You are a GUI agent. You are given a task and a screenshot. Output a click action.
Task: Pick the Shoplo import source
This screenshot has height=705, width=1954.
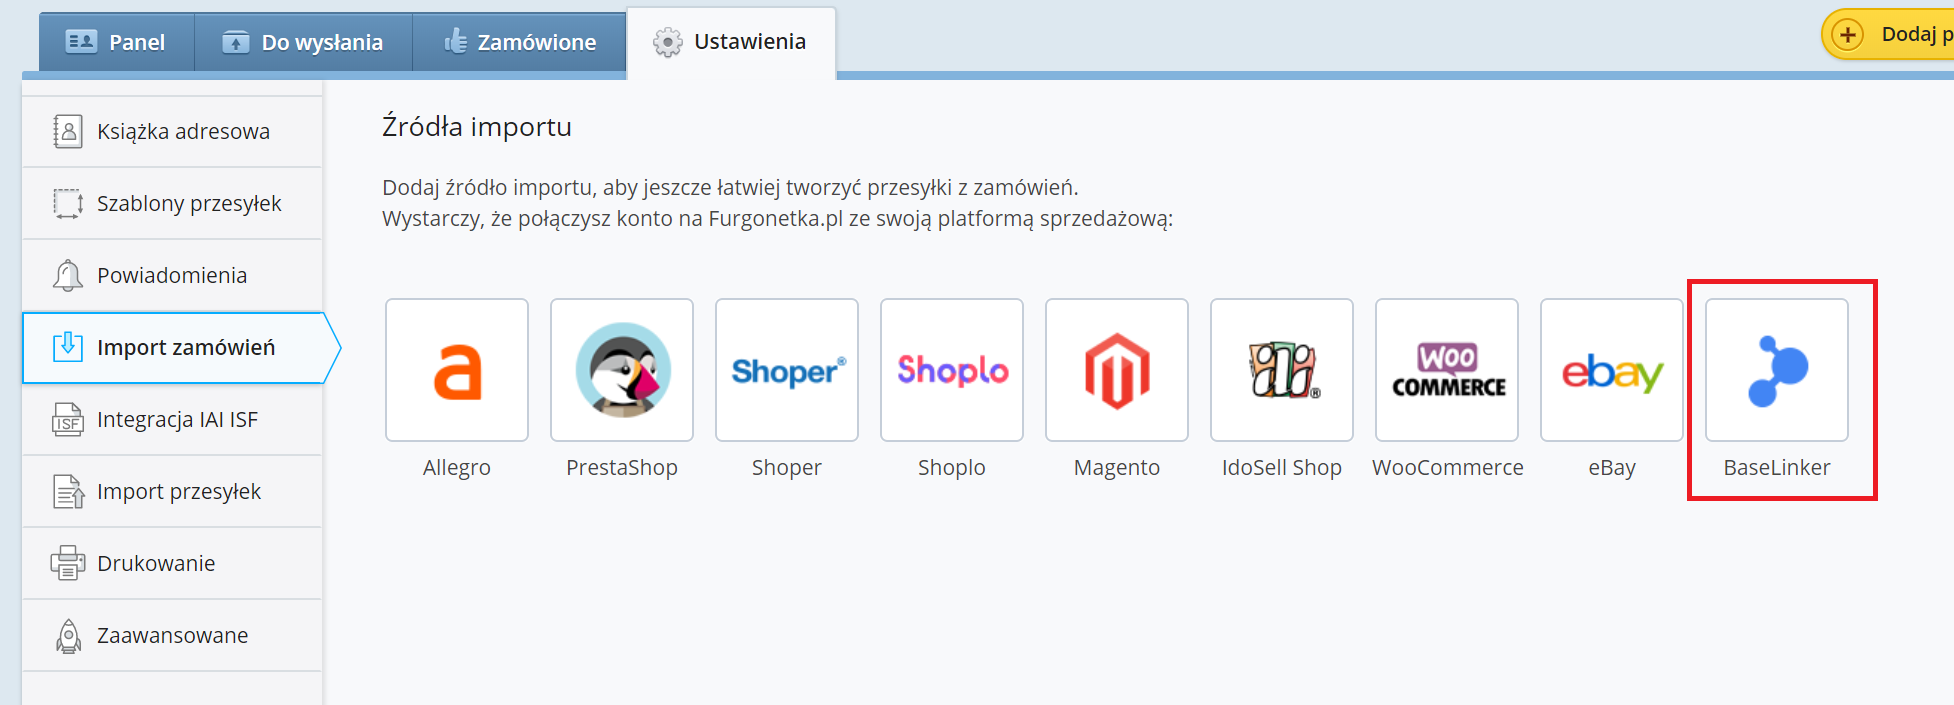(952, 370)
